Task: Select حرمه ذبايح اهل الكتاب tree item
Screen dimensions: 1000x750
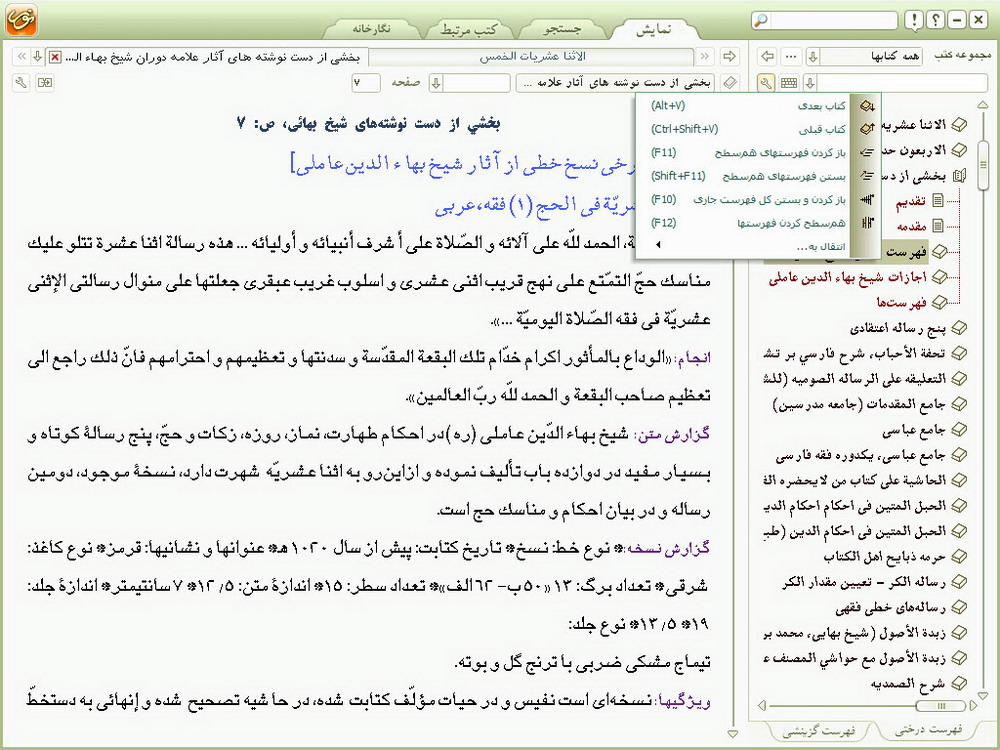Action: click(x=884, y=557)
